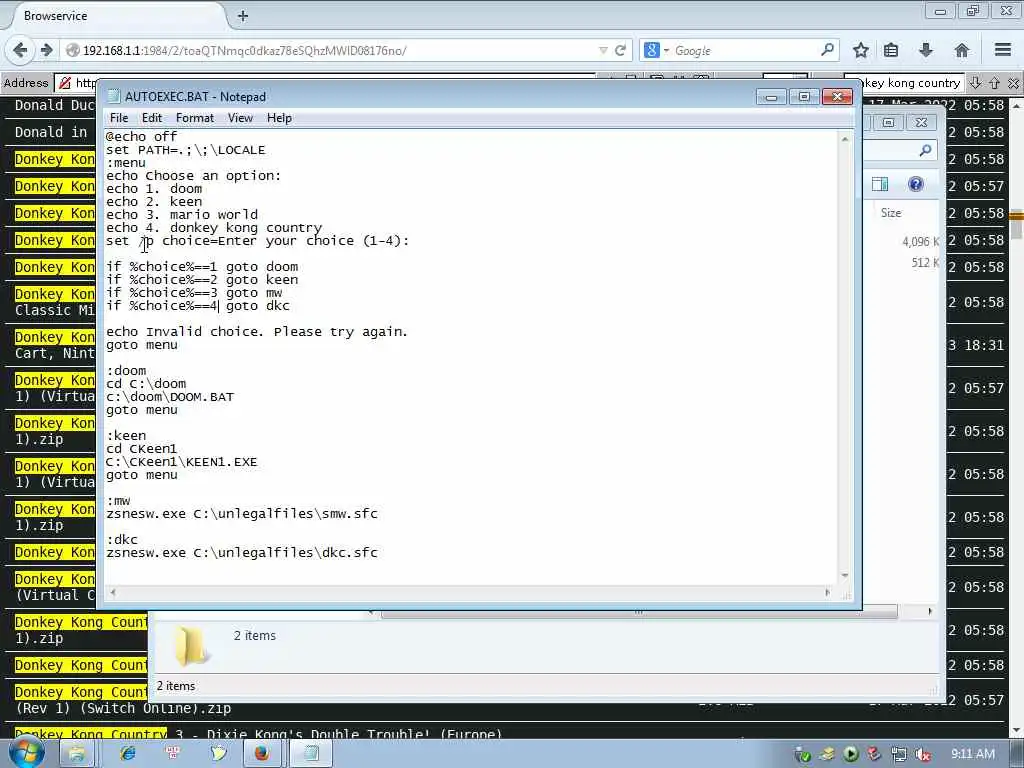The image size is (1024, 768).
Task: Open Internet Explorer from taskbar
Action: (x=127, y=753)
